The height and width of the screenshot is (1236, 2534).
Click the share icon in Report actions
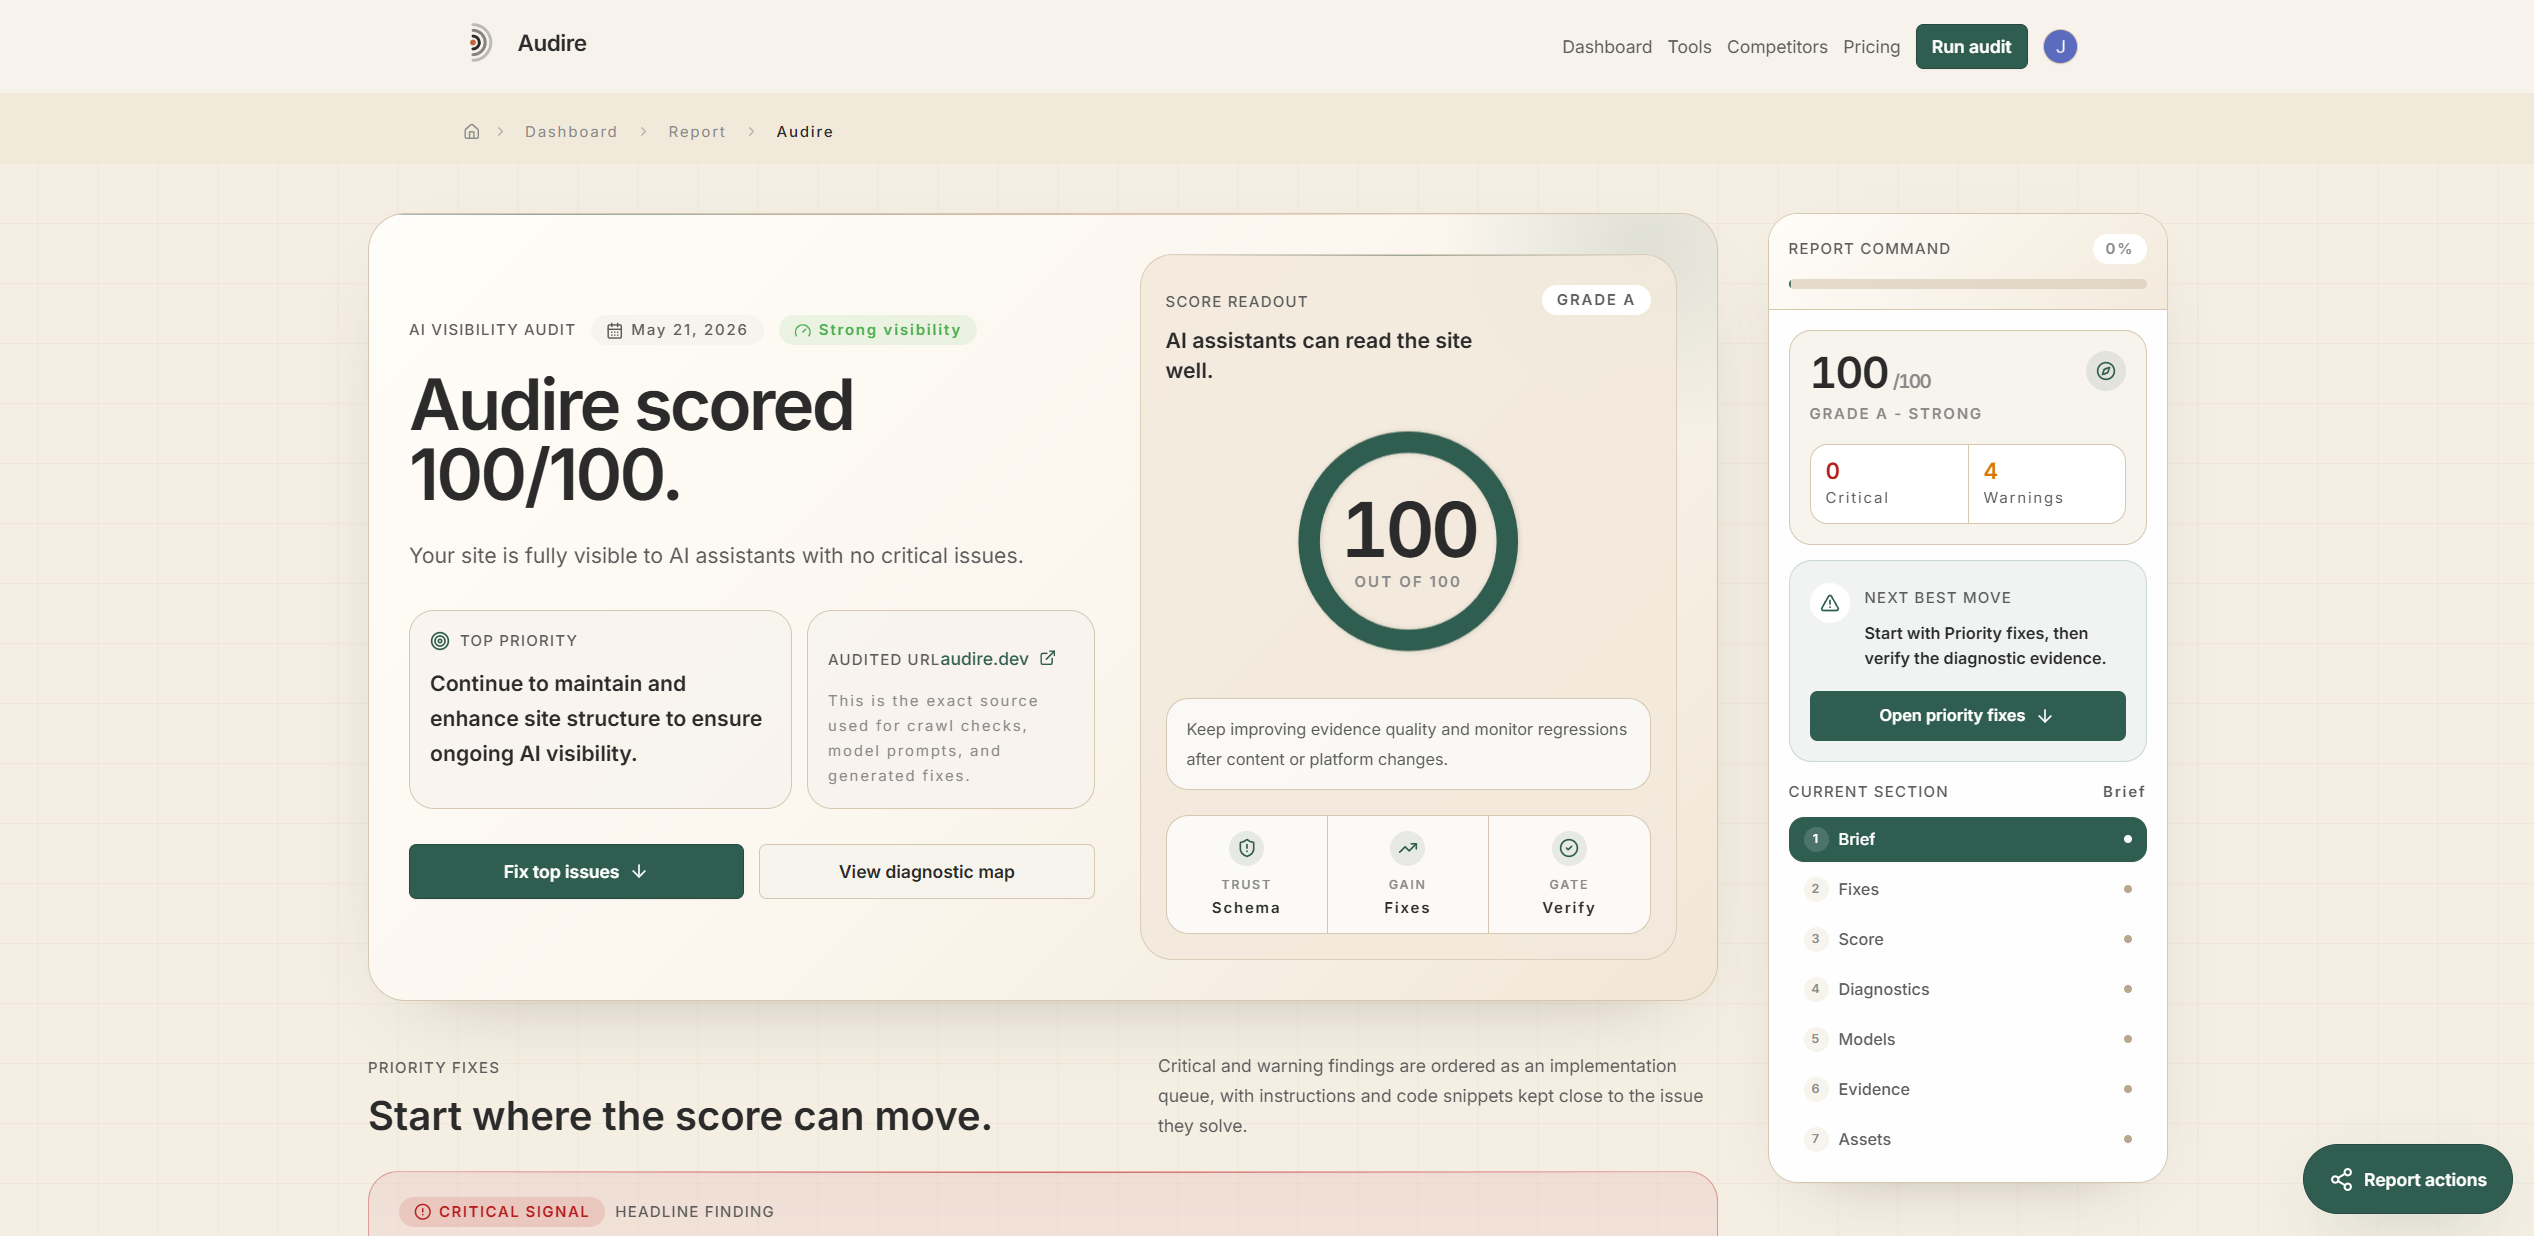[x=2341, y=1180]
